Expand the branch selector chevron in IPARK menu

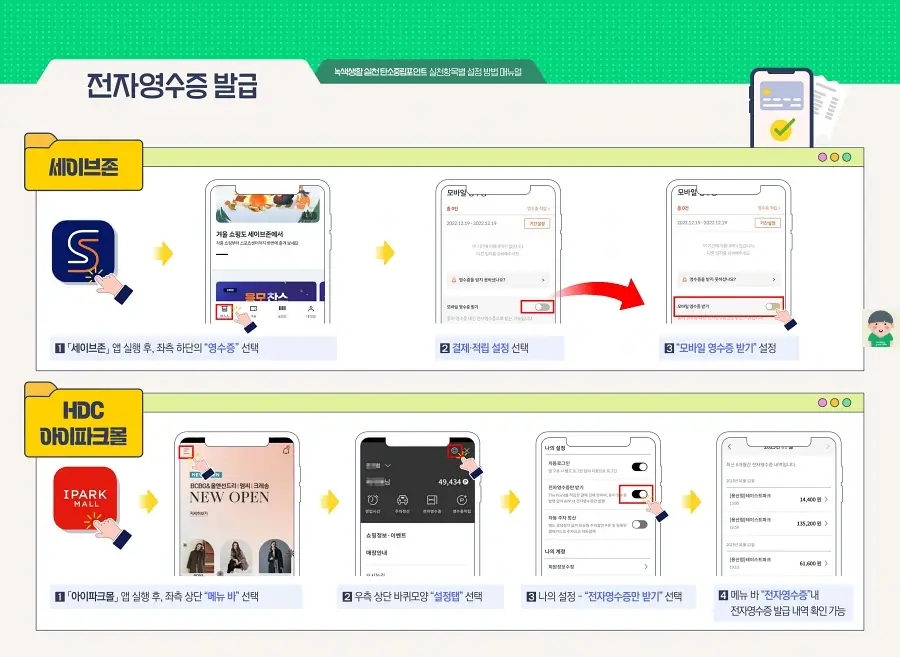(388, 465)
